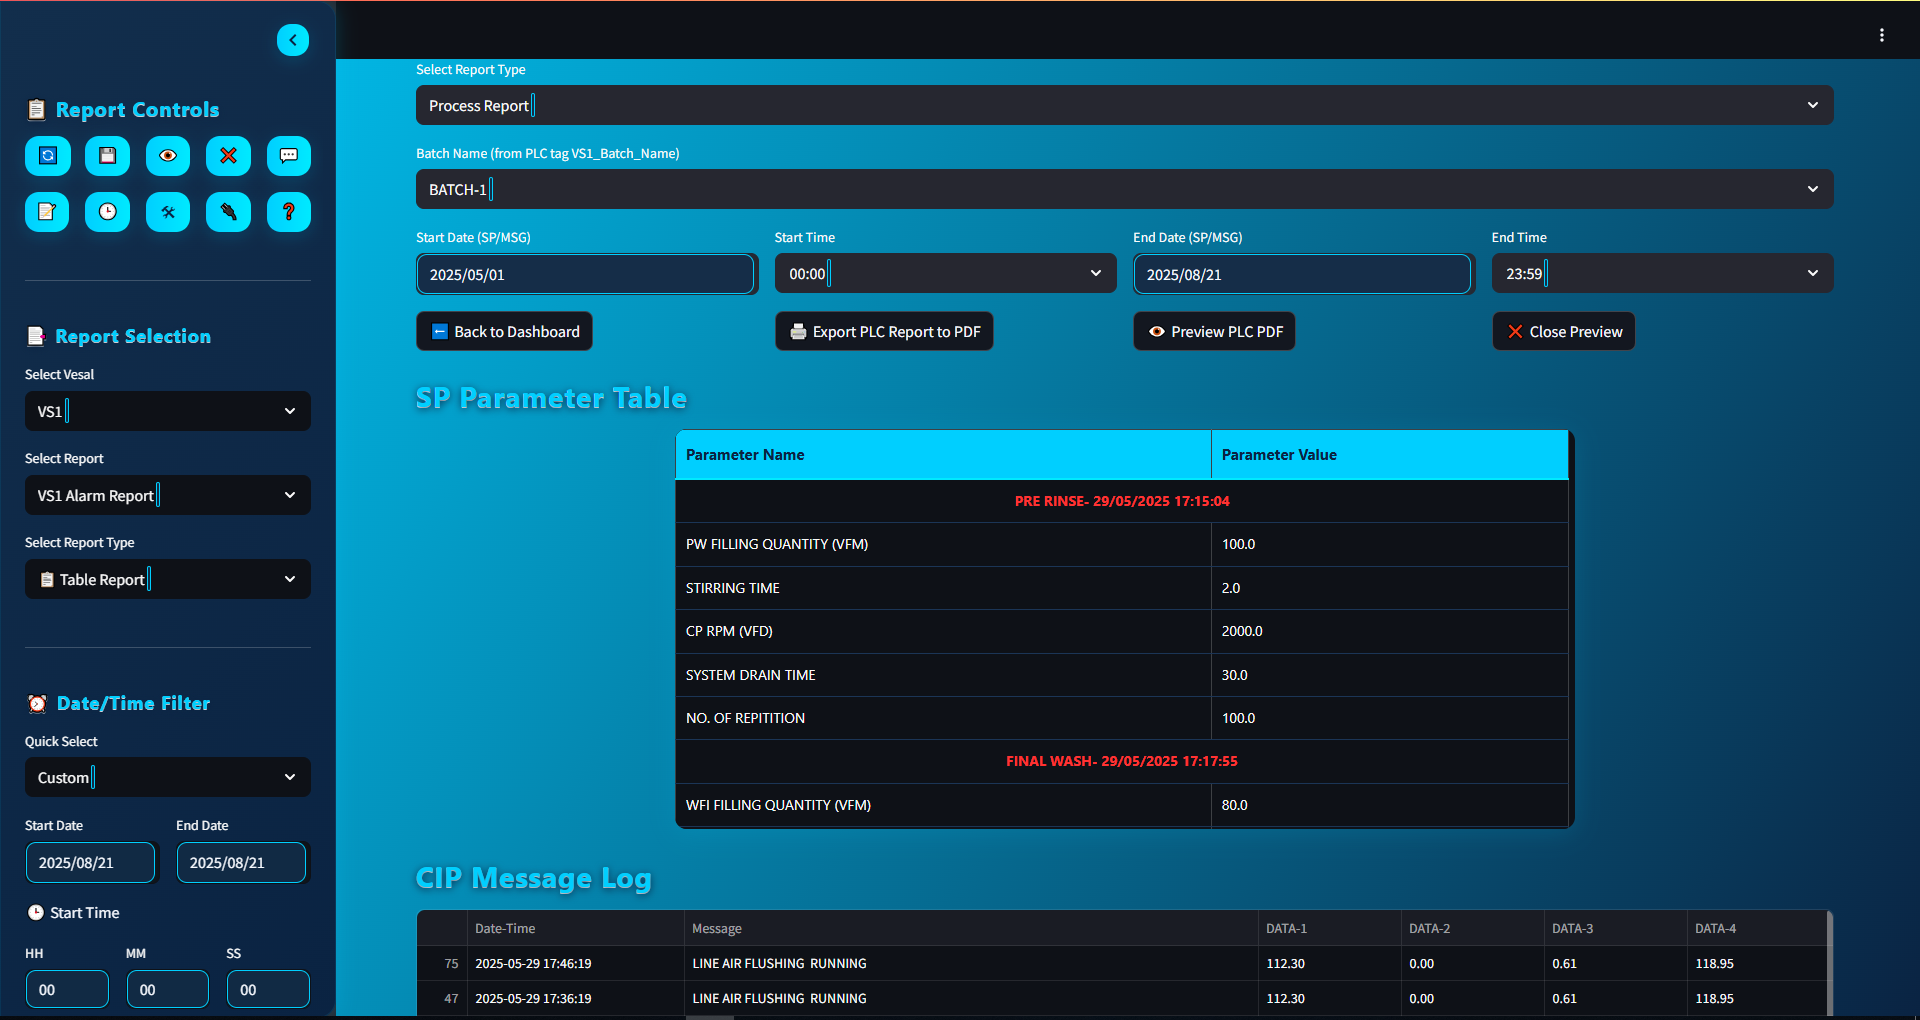Click the refresh icon in Report Controls

(x=47, y=156)
